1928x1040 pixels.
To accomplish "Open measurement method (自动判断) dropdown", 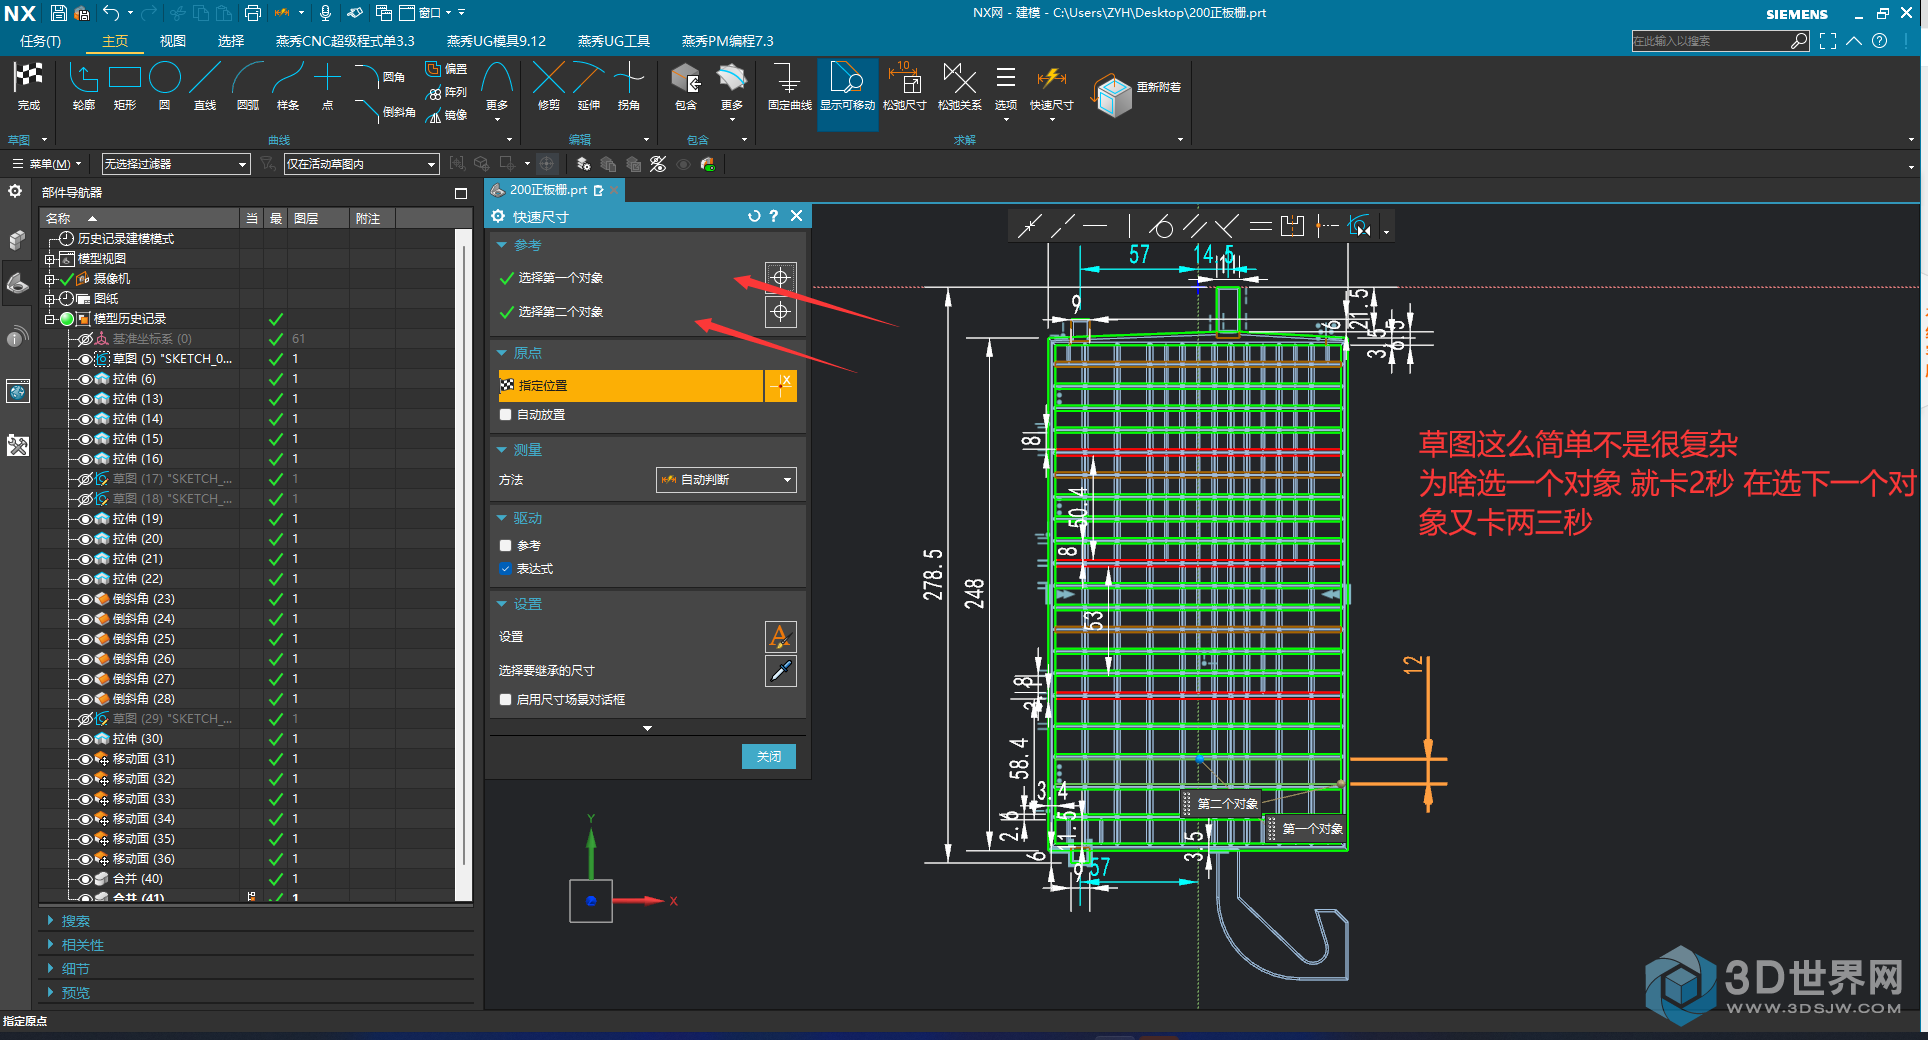I will [726, 480].
